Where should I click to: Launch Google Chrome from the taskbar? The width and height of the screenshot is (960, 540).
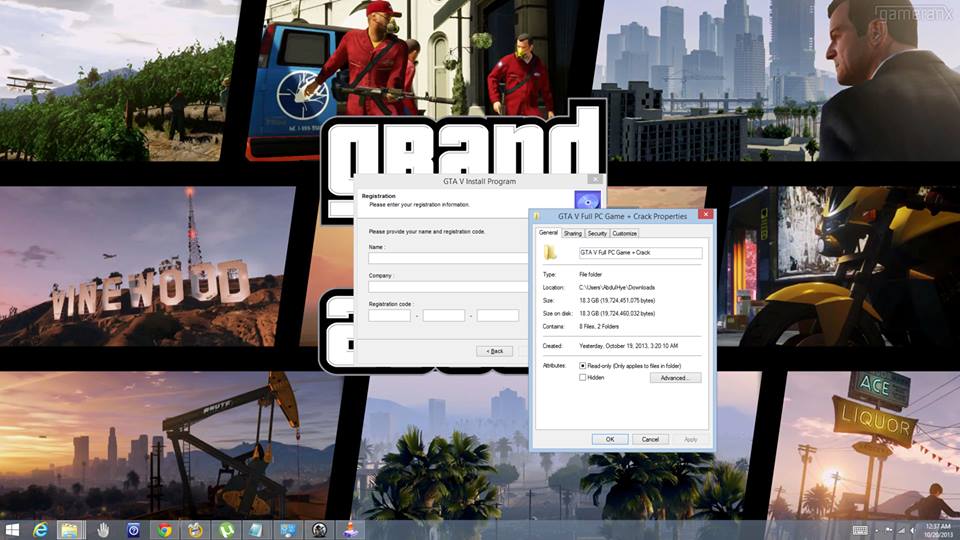pos(165,529)
